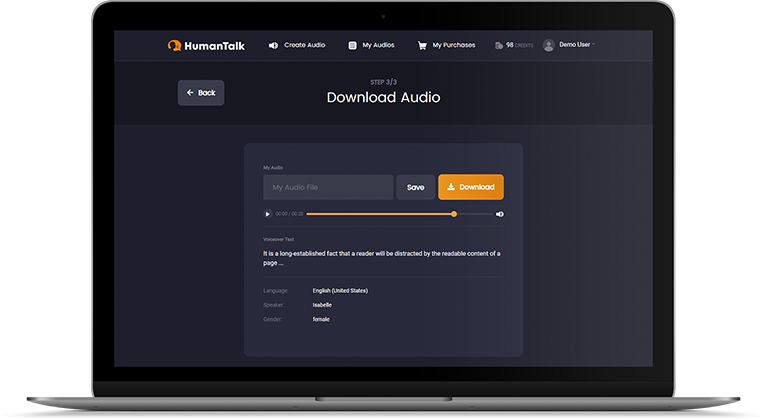Click the My Audio File name field
The width and height of the screenshot is (767, 420).
point(328,187)
